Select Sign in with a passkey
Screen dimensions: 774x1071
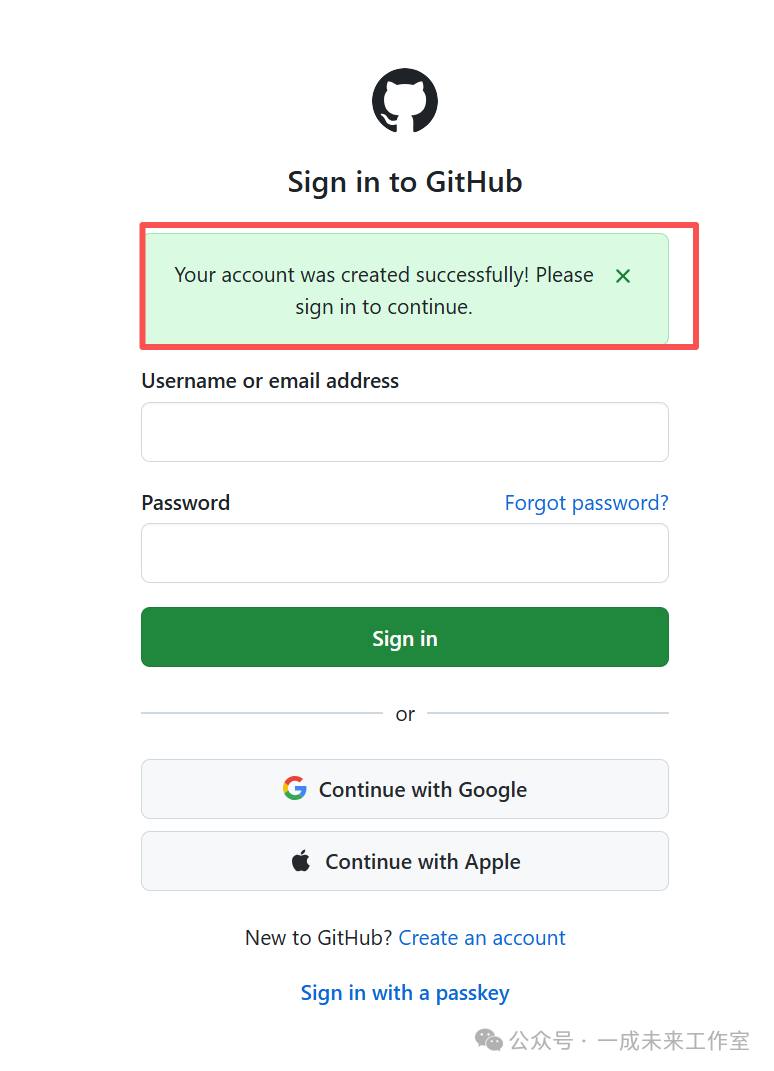point(405,993)
